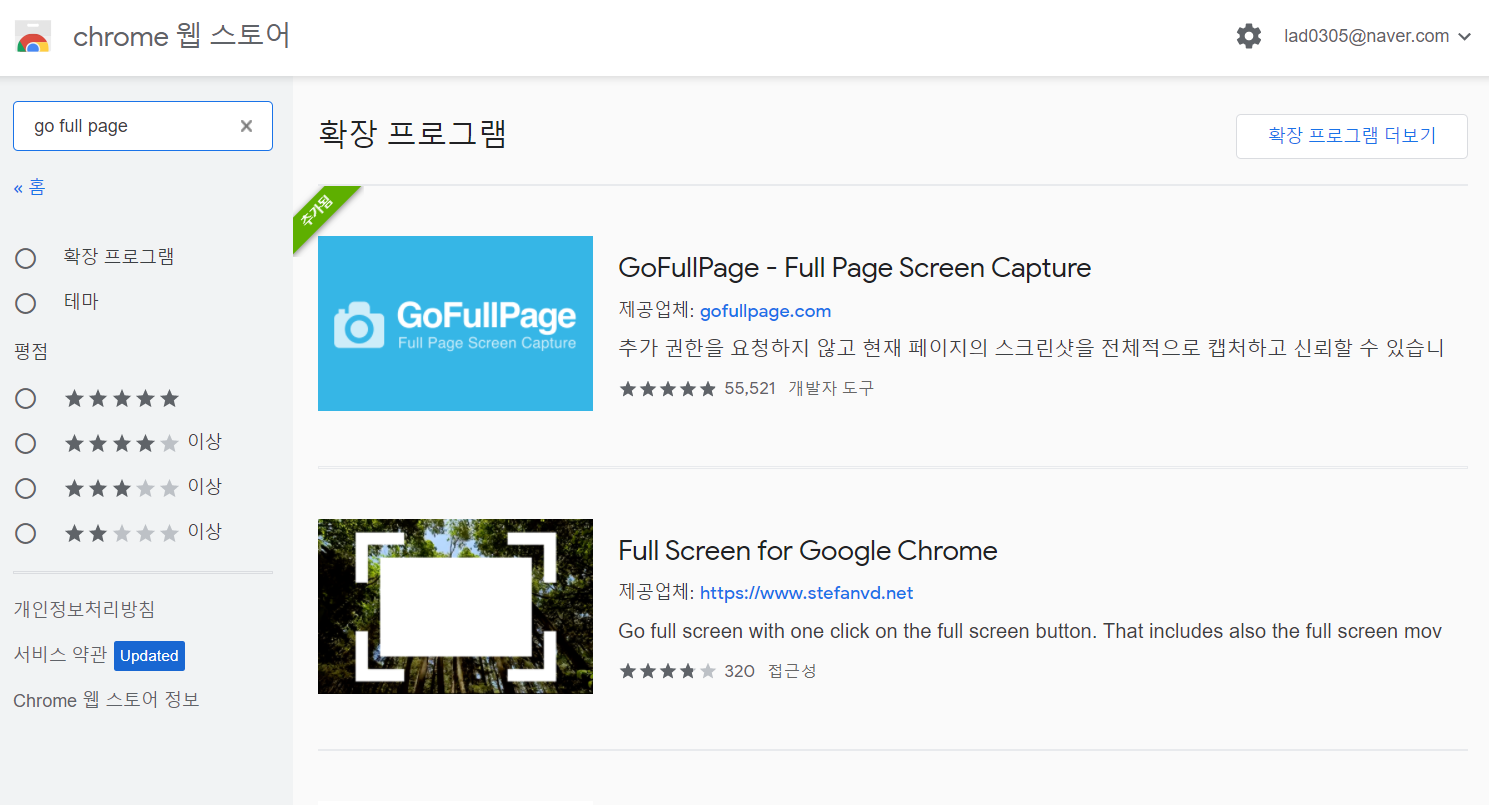Go back via the « 홈 link
1489x805 pixels.
click(29, 187)
